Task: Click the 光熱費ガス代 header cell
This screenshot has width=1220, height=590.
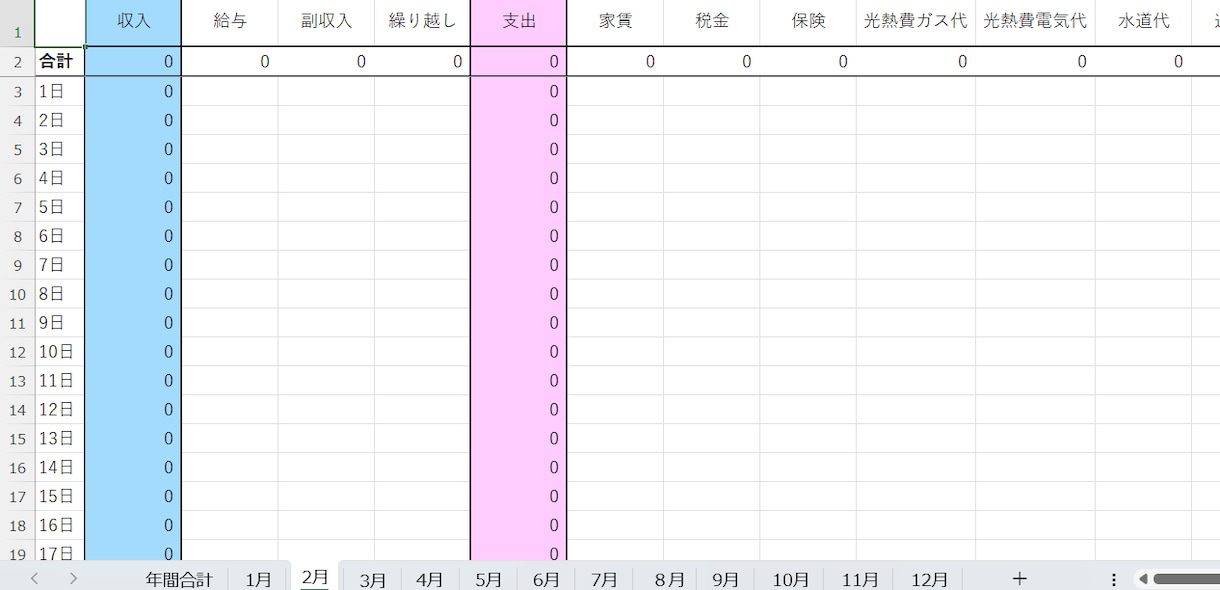Action: 916,23
